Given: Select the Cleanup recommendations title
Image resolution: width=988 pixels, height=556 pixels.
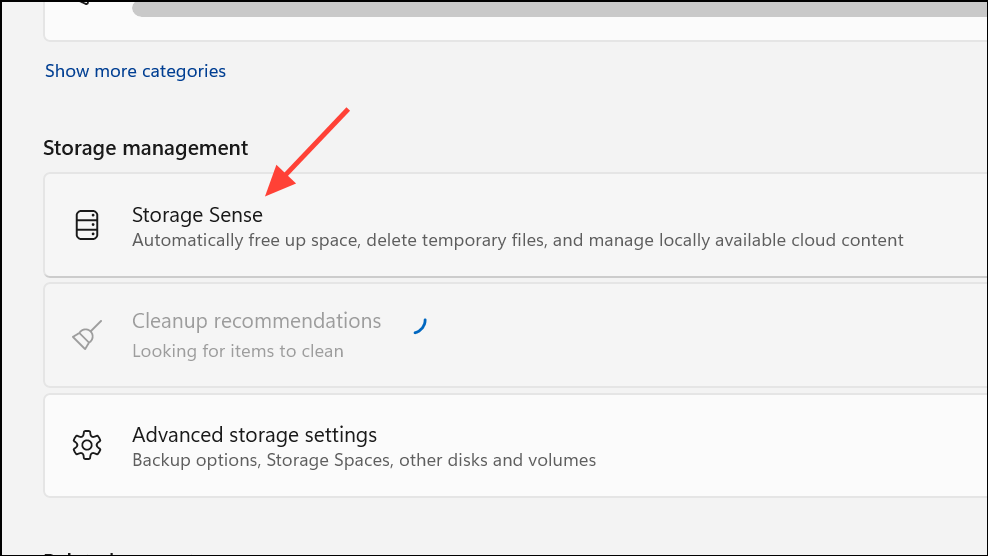Looking at the screenshot, I should pos(256,321).
